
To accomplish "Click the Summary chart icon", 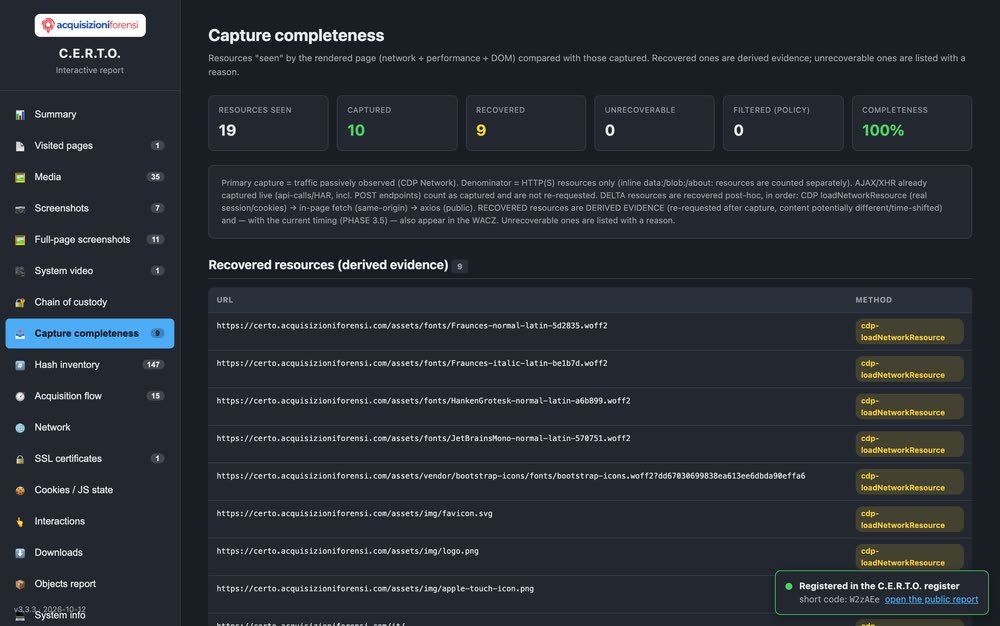I will pyautogui.click(x=20, y=115).
